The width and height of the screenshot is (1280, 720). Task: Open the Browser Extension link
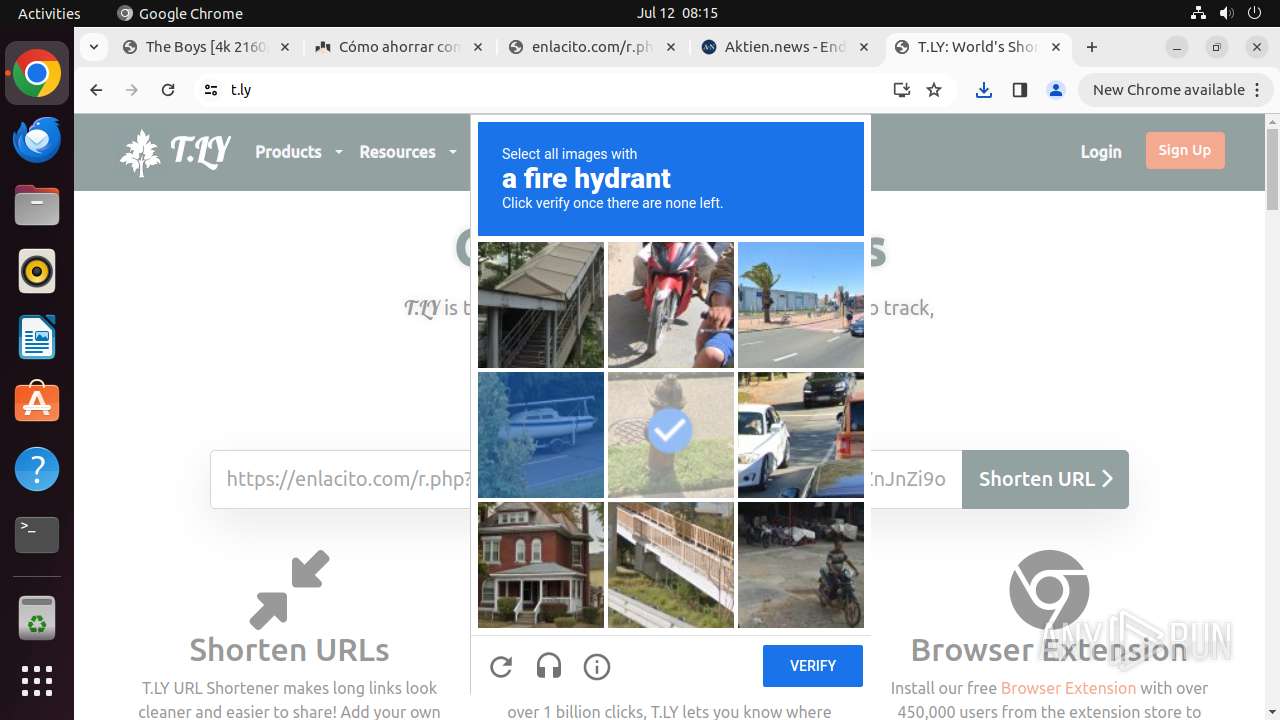(x=1068, y=688)
